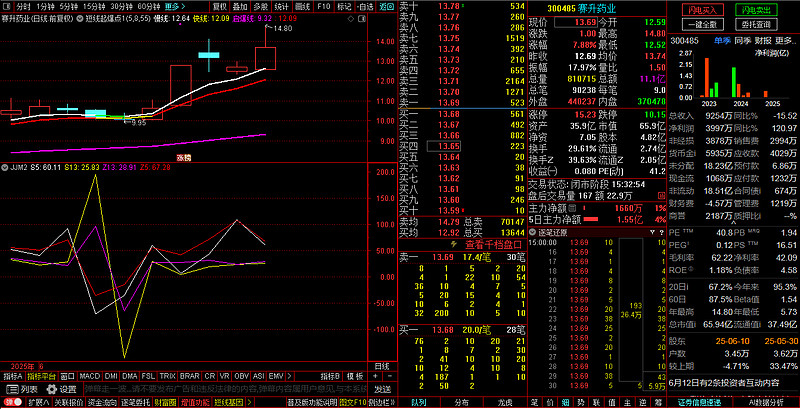The image size is (800, 409).
Task: Click the plus zoom-in button by 模板
Action: (x=375, y=376)
